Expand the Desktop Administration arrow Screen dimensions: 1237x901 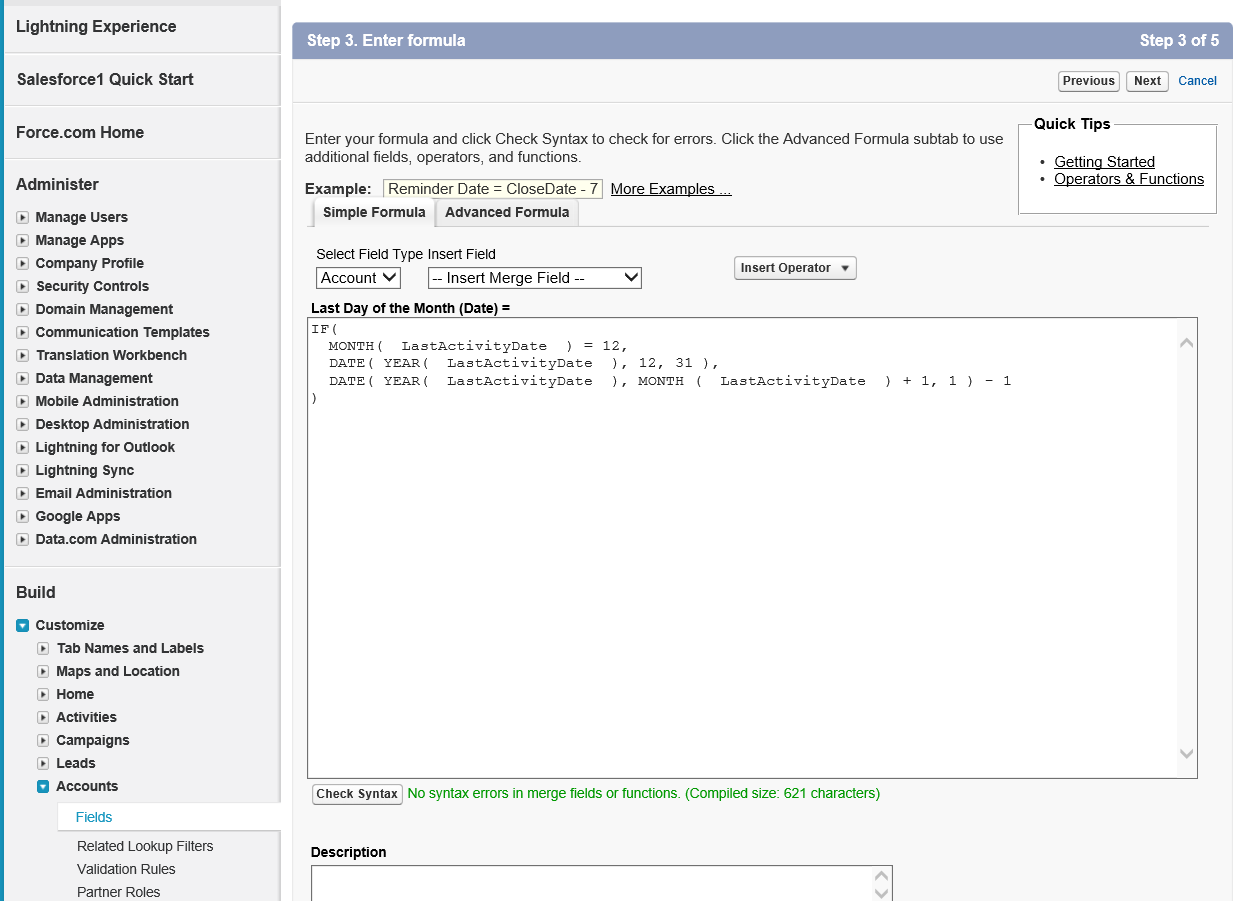coord(23,424)
